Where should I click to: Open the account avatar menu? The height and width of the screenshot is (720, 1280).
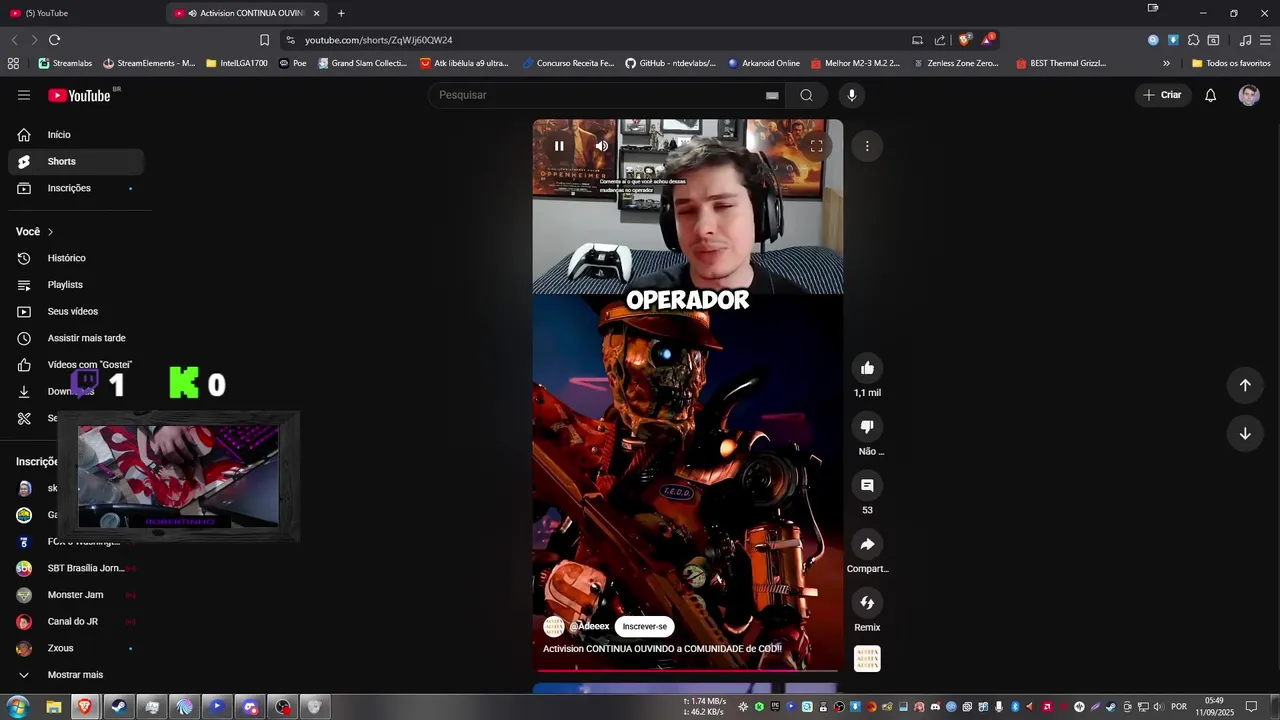1249,95
